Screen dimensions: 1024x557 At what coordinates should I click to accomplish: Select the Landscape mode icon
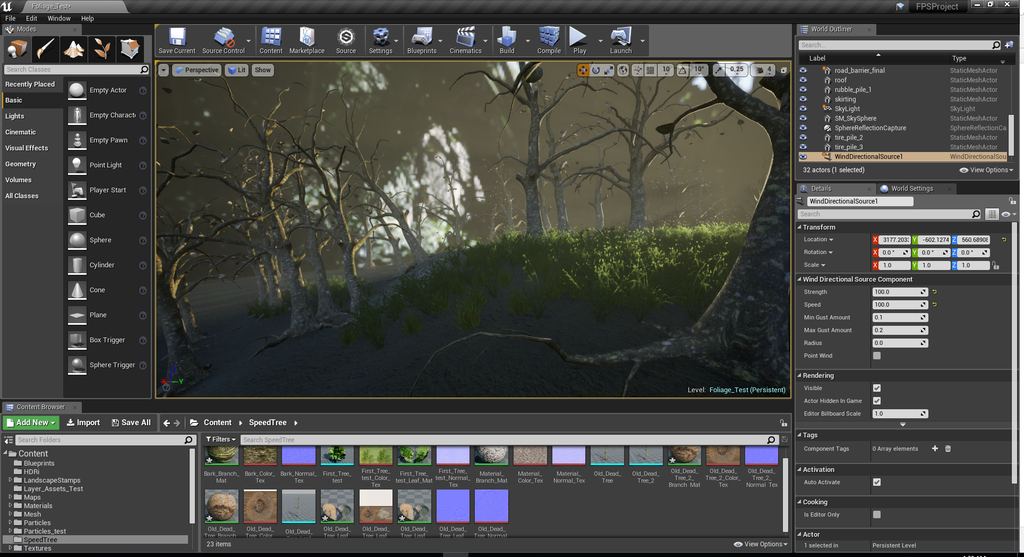pos(75,48)
